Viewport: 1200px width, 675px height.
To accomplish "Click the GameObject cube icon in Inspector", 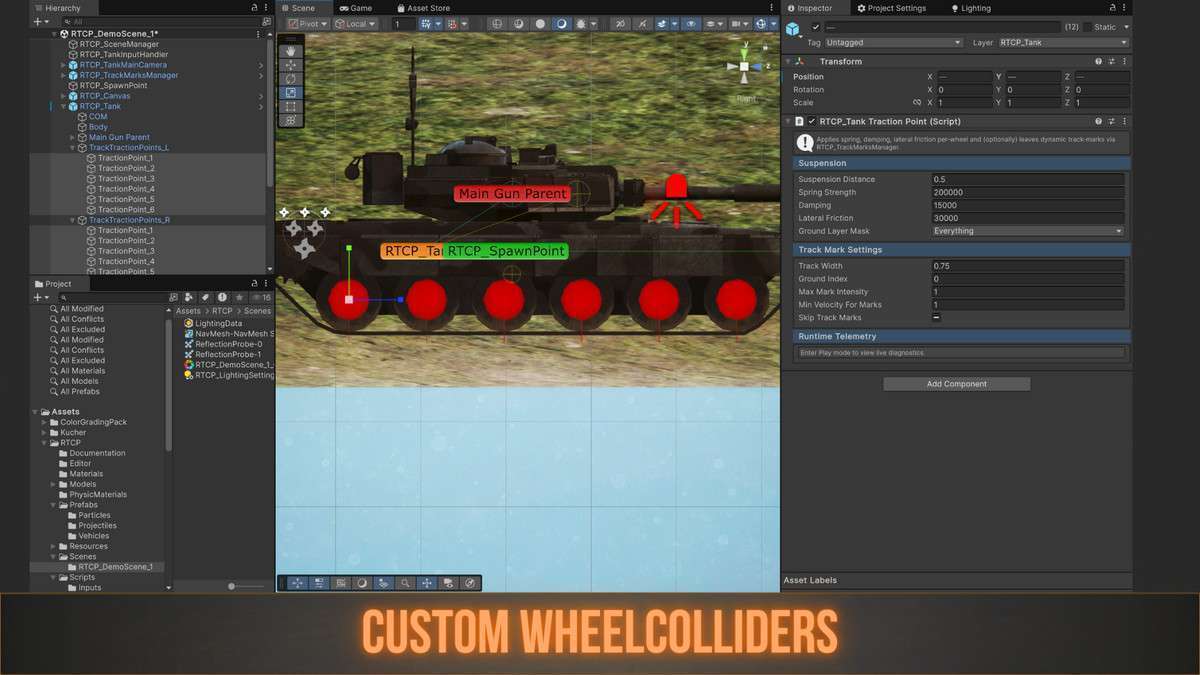I will click(793, 29).
